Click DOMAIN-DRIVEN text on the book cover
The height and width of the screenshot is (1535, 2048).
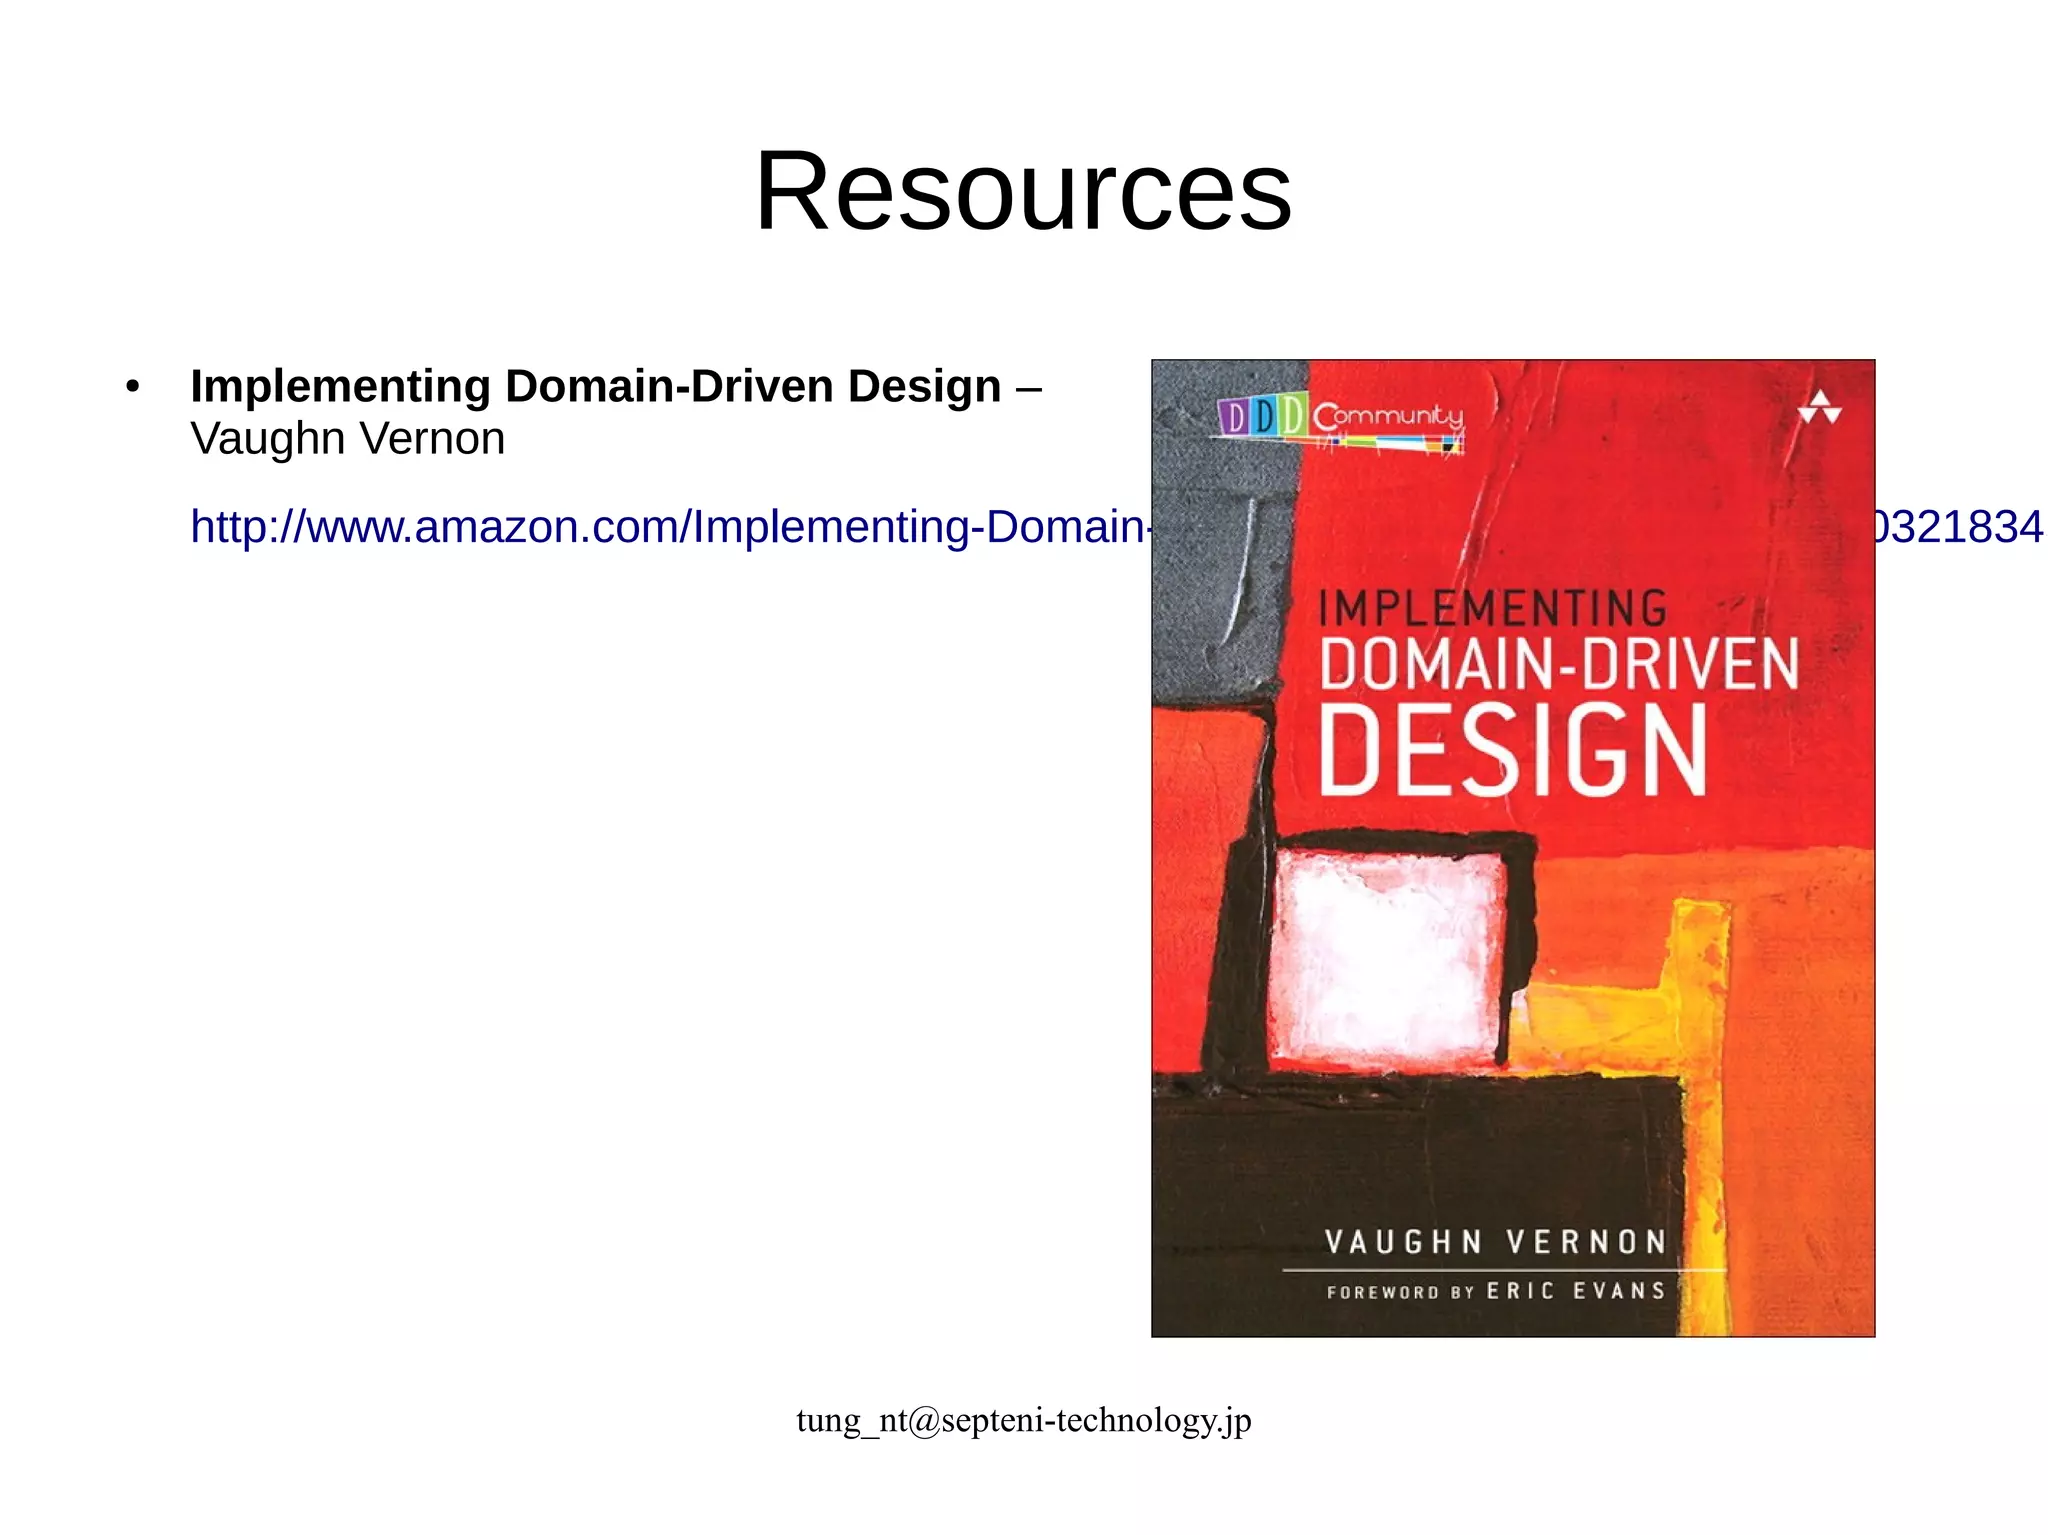pos(1558,664)
